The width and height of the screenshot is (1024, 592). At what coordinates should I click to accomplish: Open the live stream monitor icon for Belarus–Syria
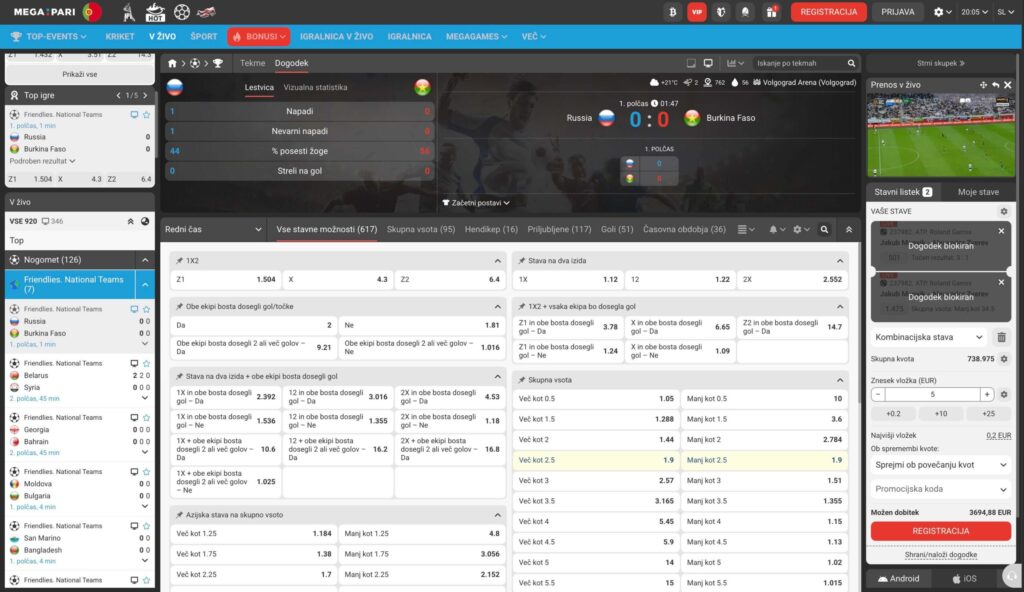click(134, 363)
